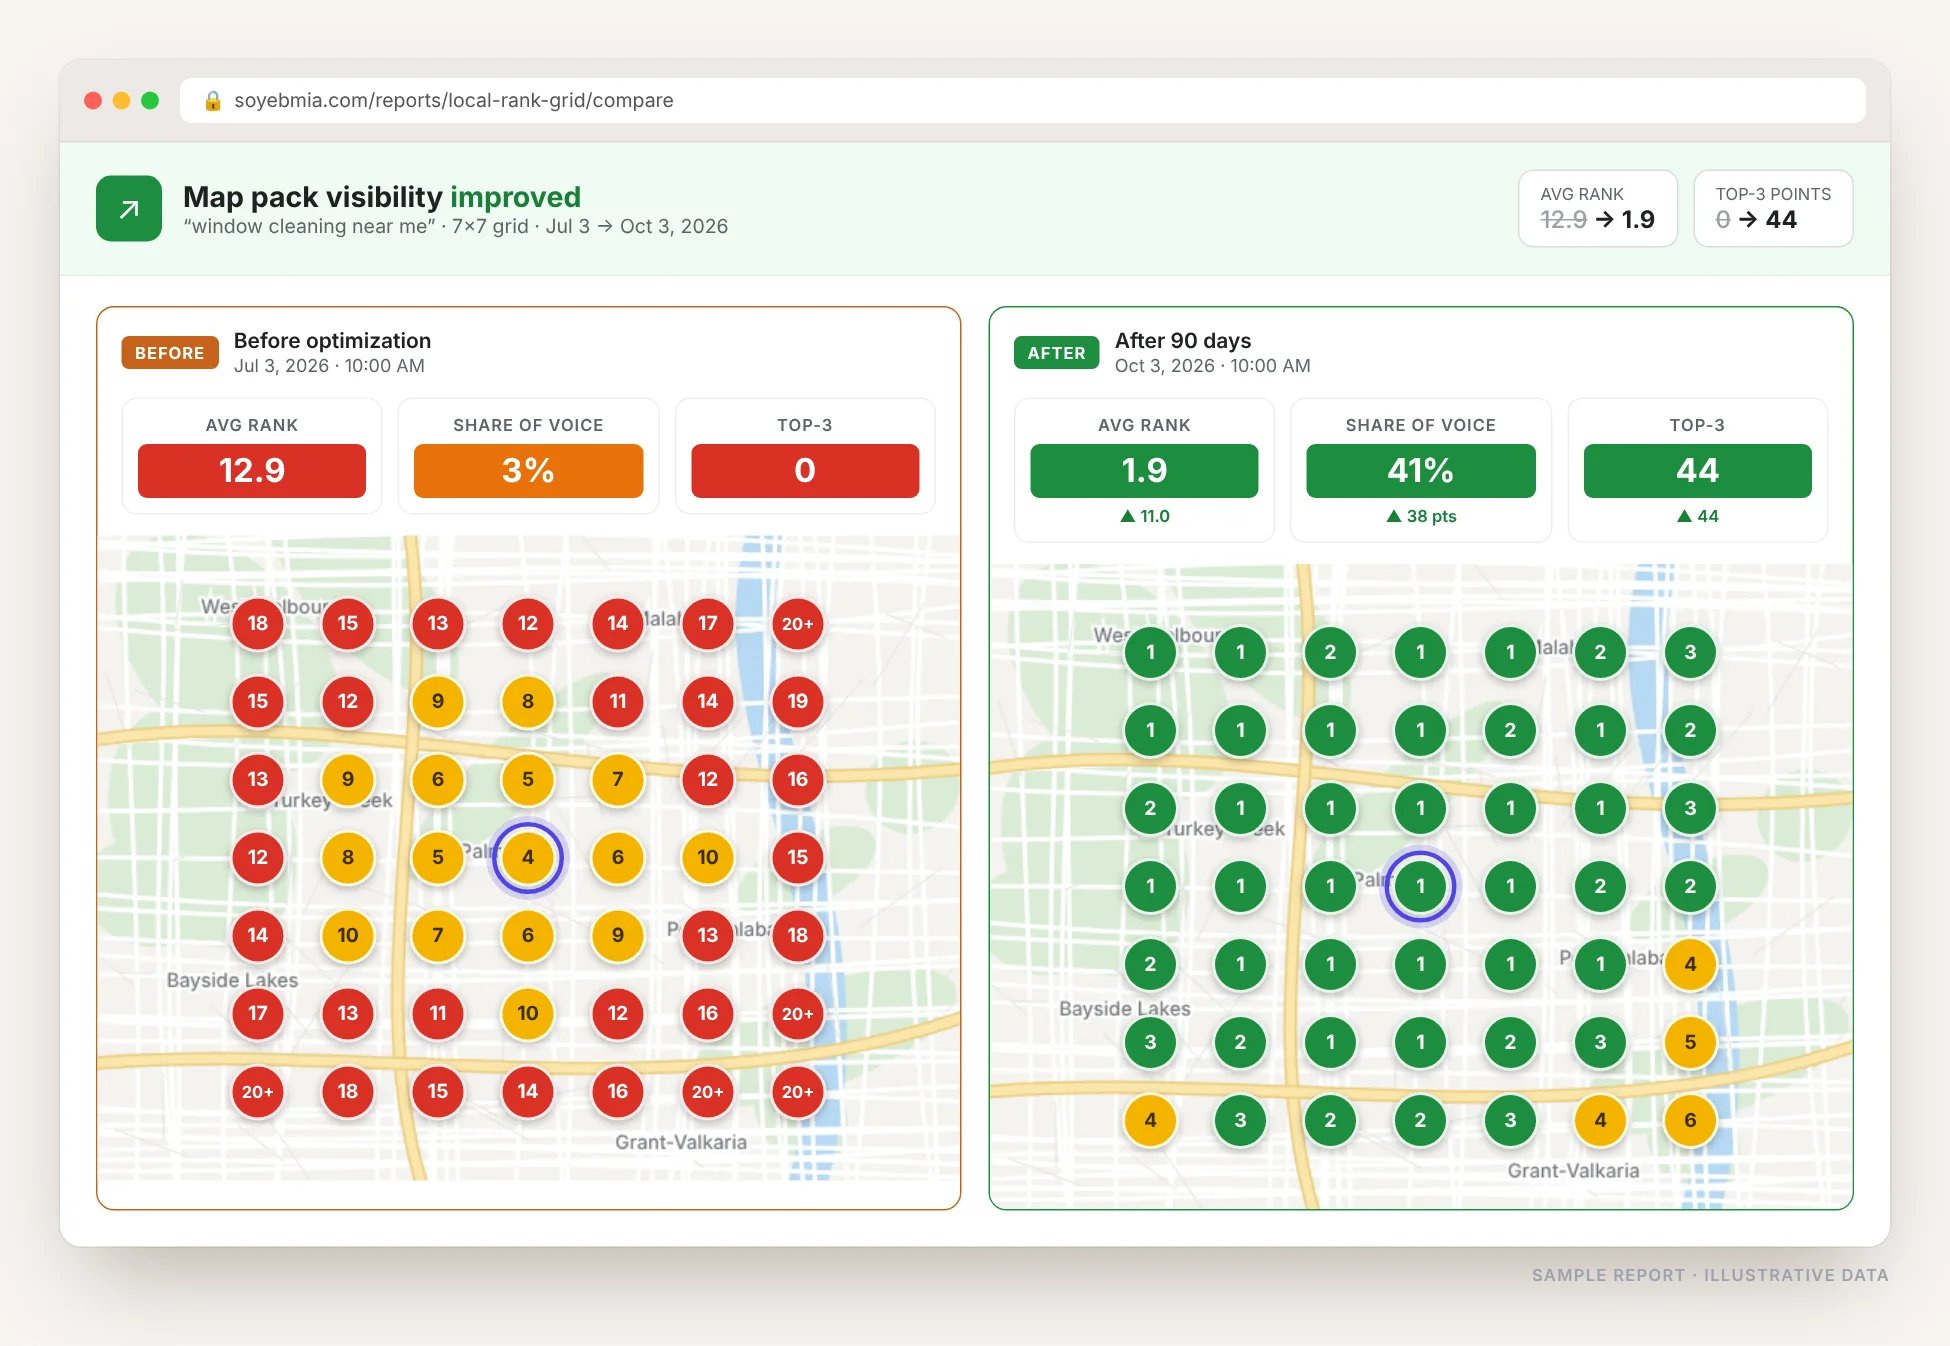Click 'After 90 days' panel title
This screenshot has width=1950, height=1346.
click(1183, 340)
